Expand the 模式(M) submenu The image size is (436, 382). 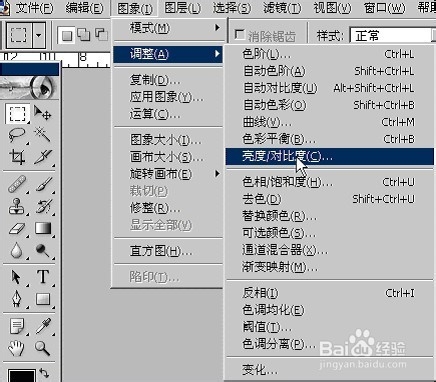point(168,28)
